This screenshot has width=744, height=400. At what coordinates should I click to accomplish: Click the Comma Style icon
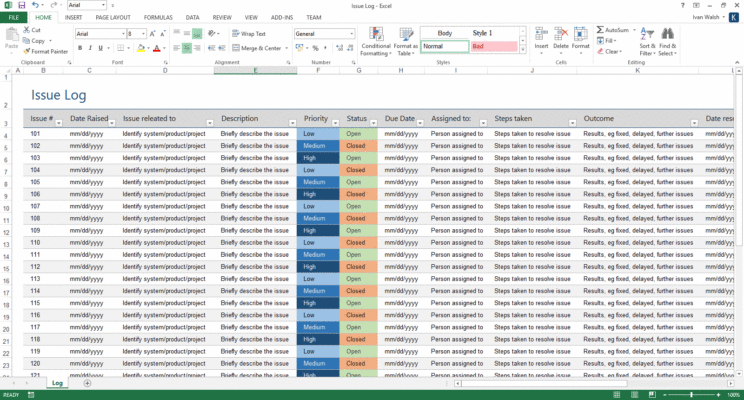tap(326, 48)
